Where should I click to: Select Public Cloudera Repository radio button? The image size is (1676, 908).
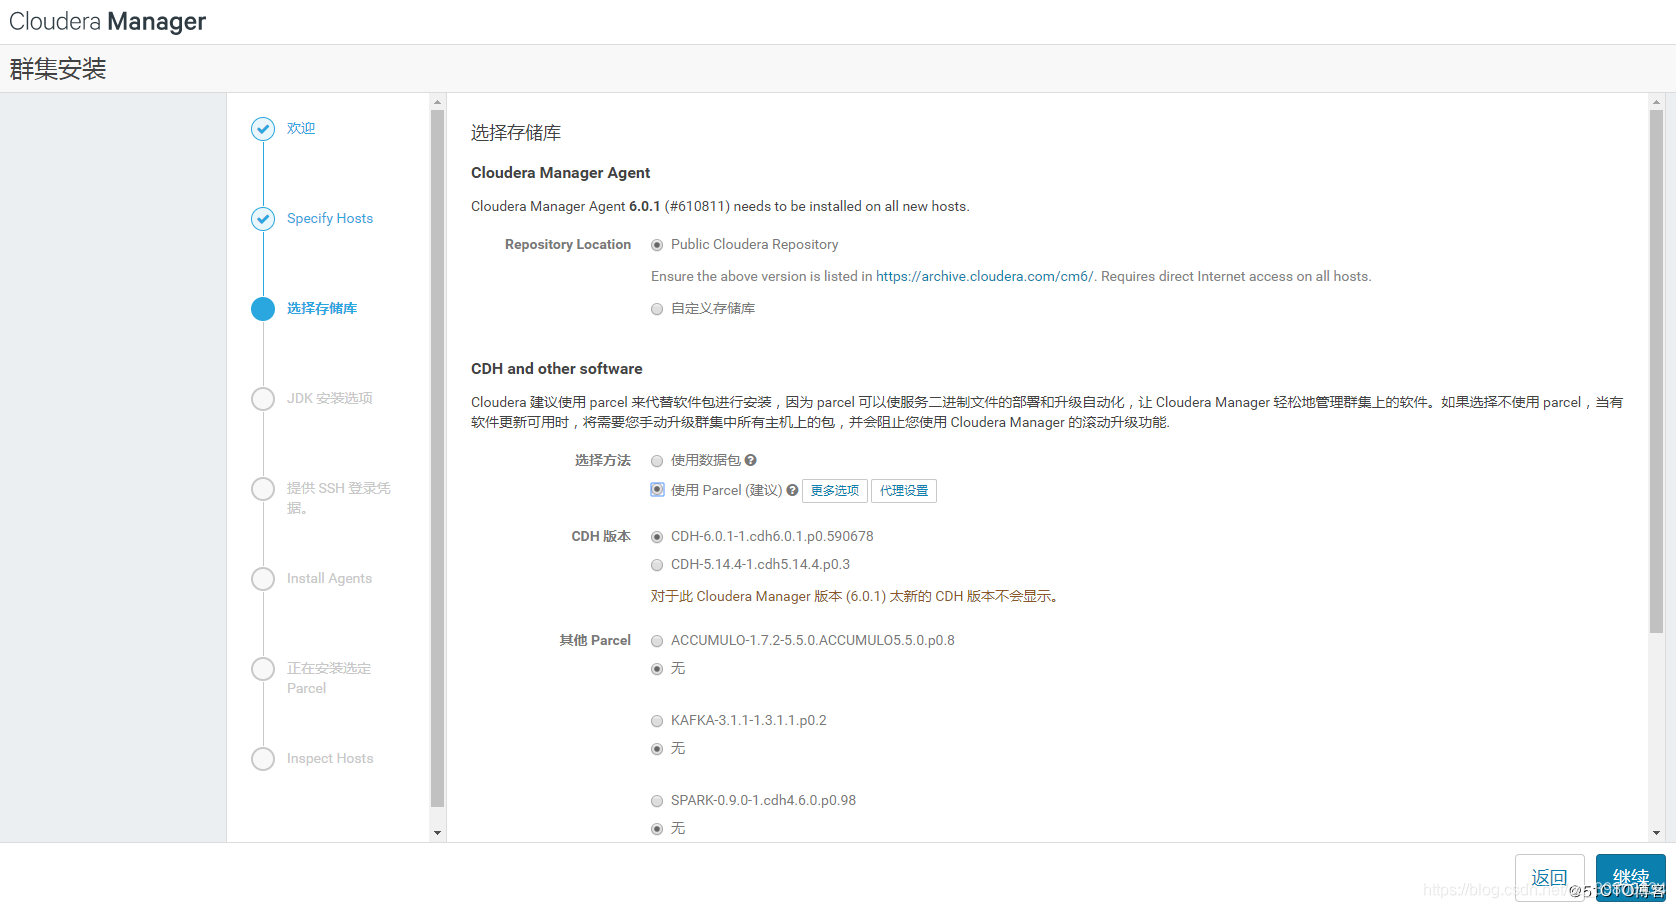[x=657, y=245]
